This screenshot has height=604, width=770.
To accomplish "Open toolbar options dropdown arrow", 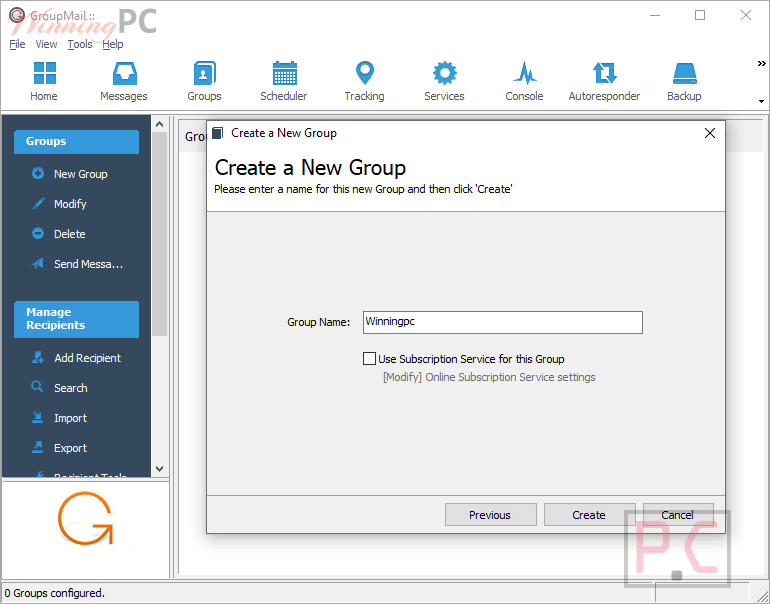I will [761, 101].
